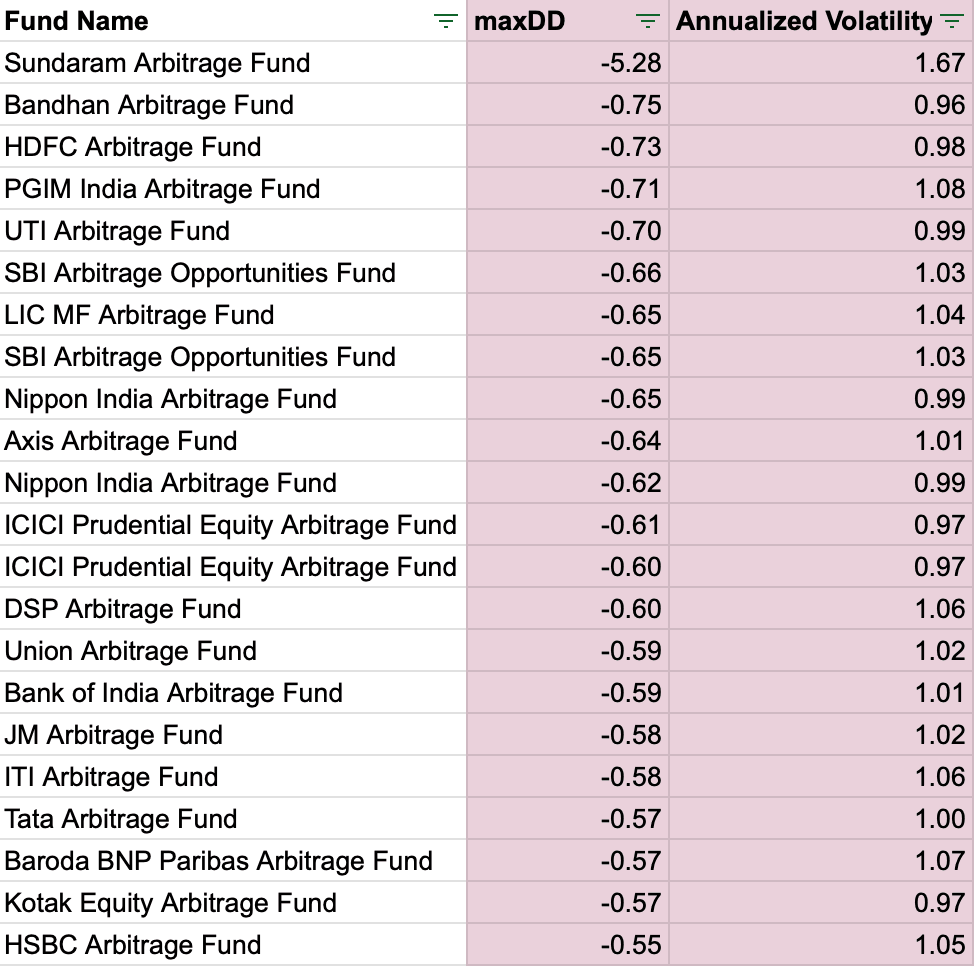The height and width of the screenshot is (966, 974).
Task: Select the Tata Arbitrage Fund cell
Action: point(121,819)
